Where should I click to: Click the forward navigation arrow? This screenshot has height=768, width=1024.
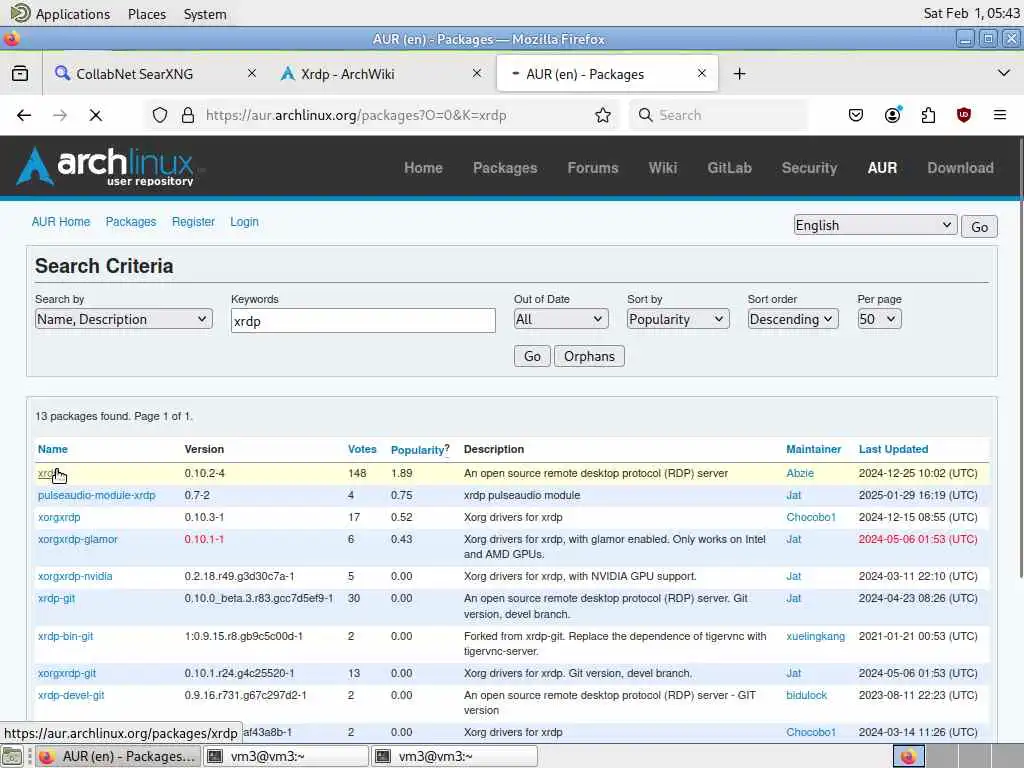pos(59,116)
